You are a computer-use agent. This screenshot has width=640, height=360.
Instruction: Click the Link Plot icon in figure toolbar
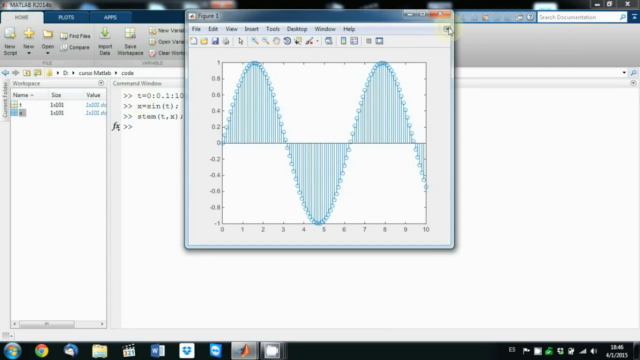pos(329,41)
